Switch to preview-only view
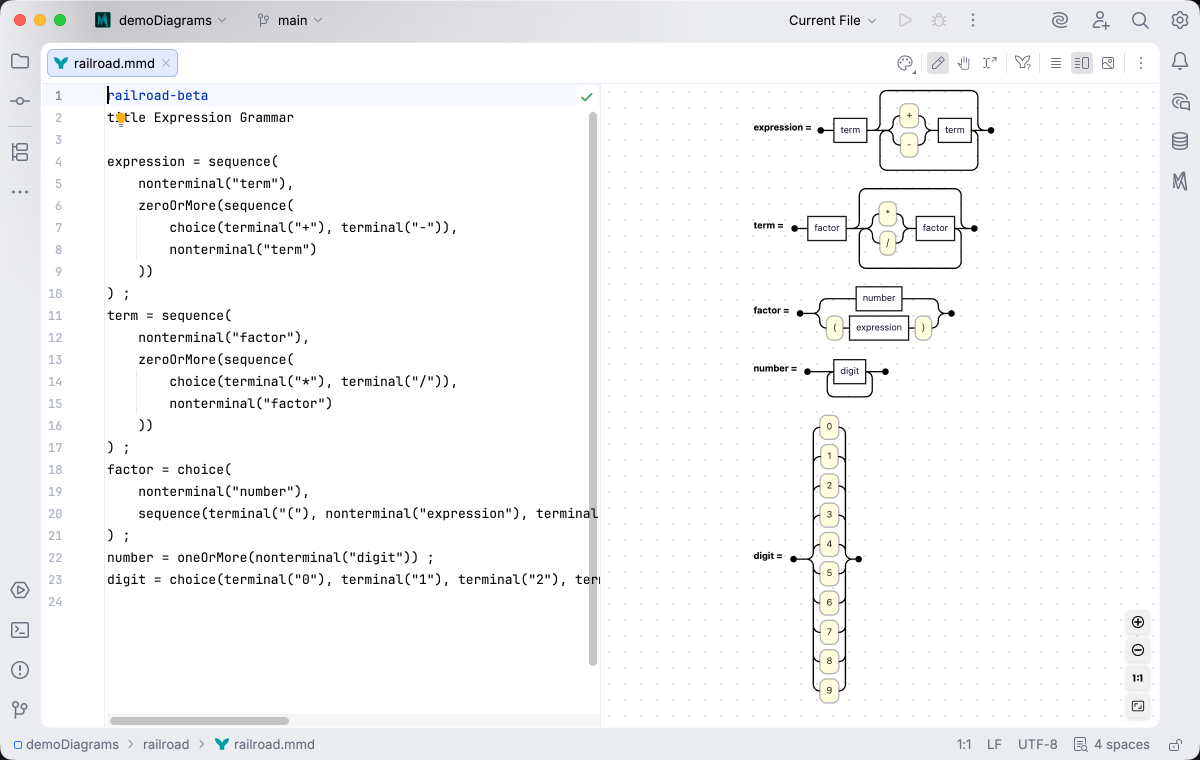This screenshot has width=1200, height=760. (1108, 63)
